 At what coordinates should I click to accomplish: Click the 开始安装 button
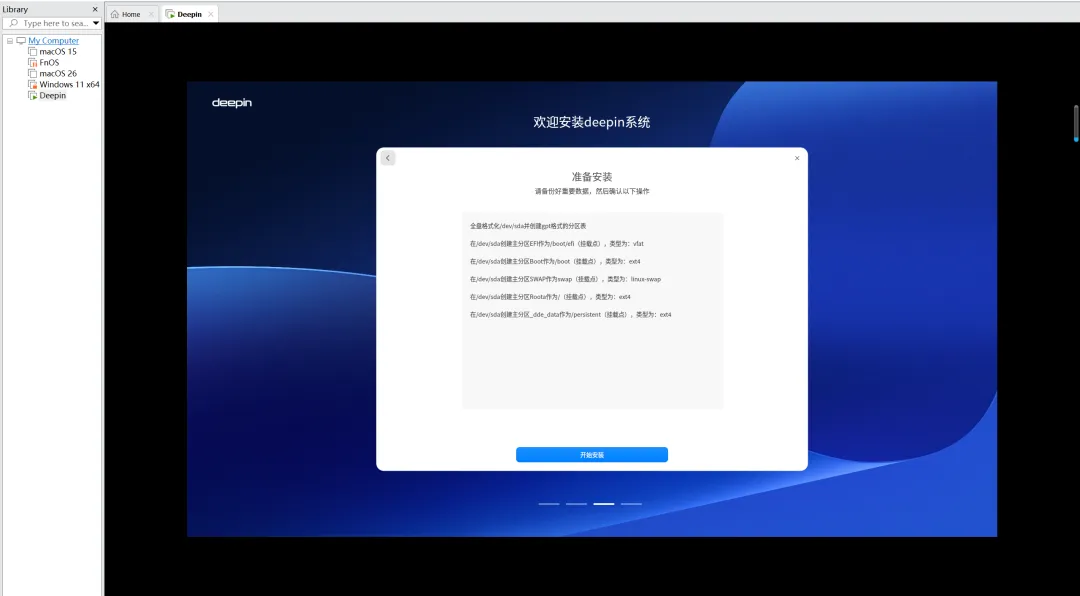coord(592,455)
